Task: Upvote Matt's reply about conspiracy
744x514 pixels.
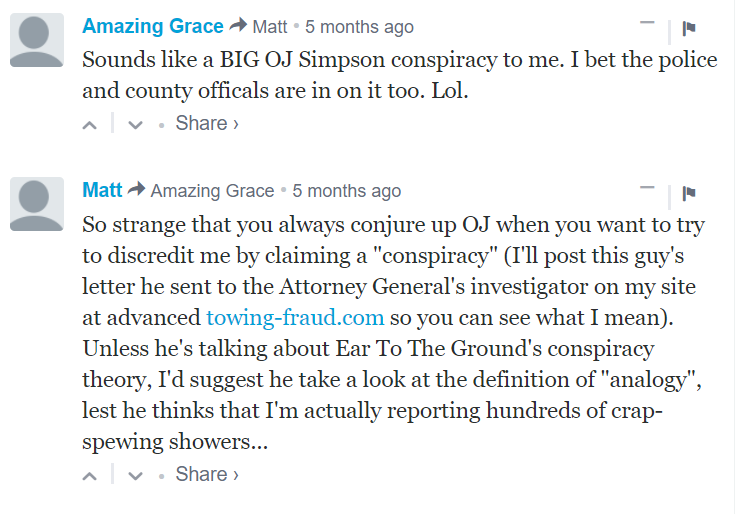Action: (90, 476)
